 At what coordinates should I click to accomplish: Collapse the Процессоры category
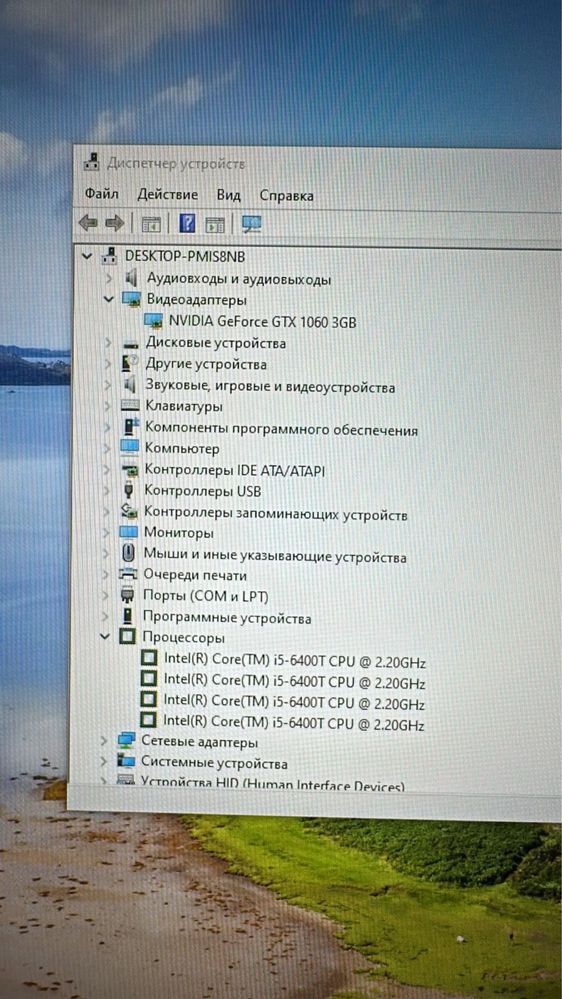coord(106,636)
